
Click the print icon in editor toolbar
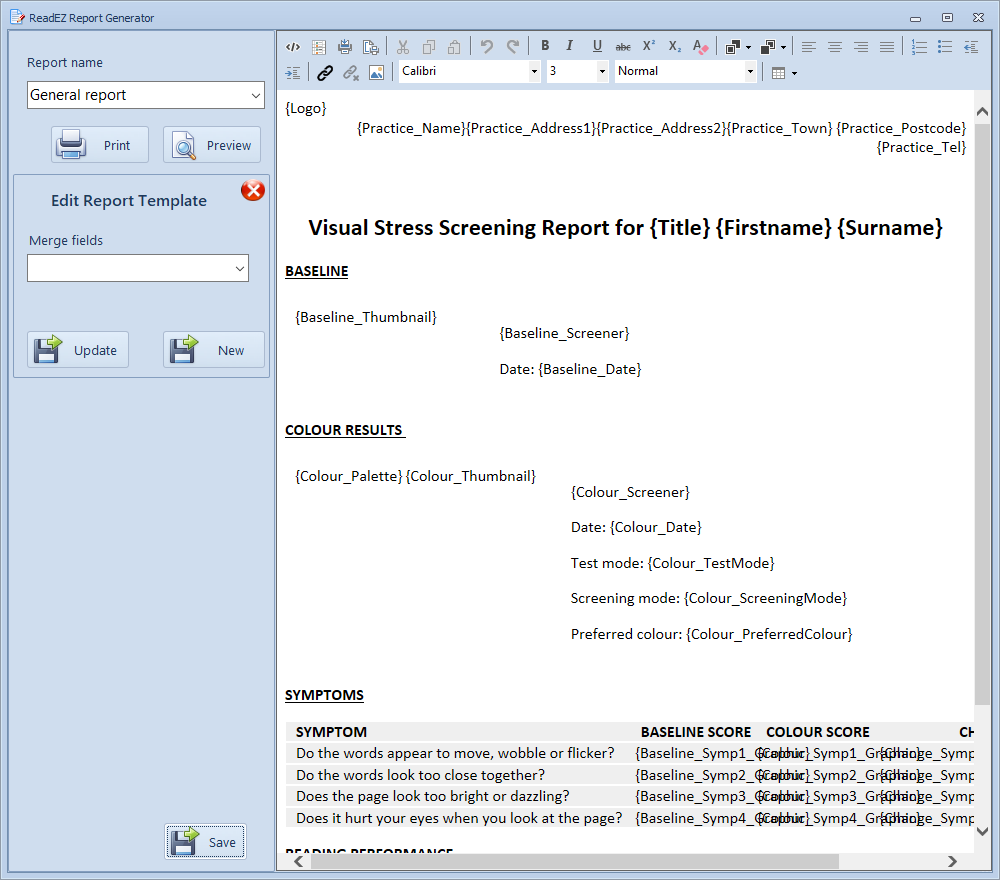point(345,46)
